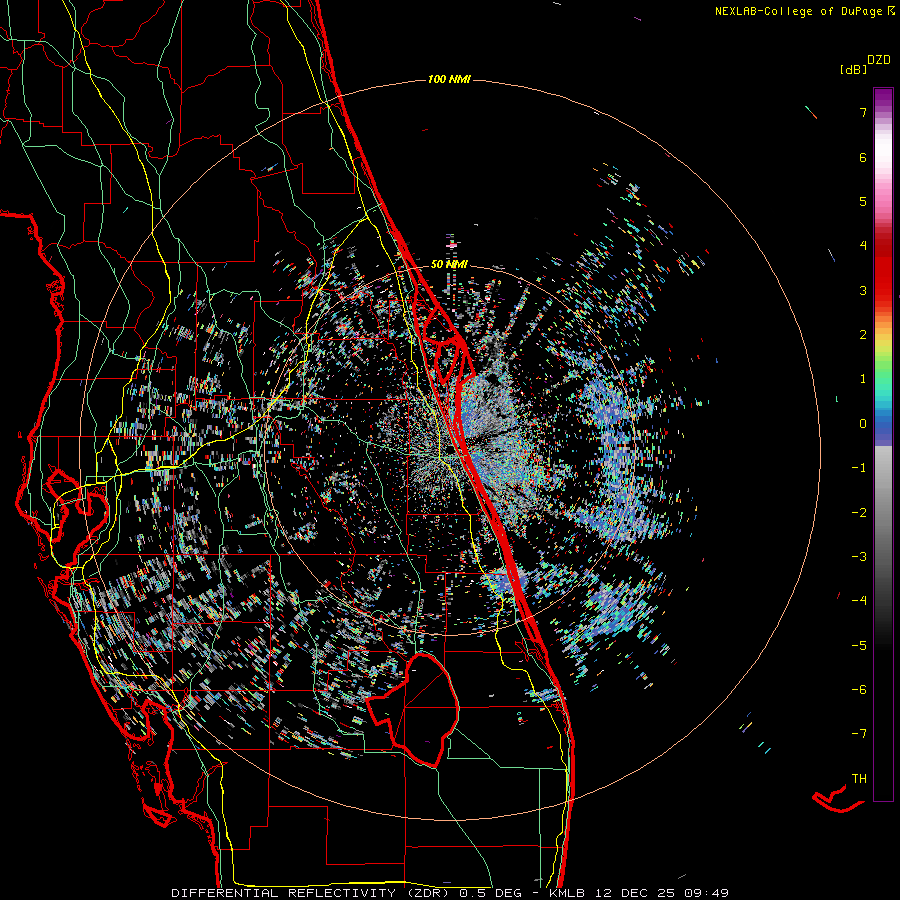Click the -6 dB scale label
Screen dimensions: 900x900
(859, 689)
